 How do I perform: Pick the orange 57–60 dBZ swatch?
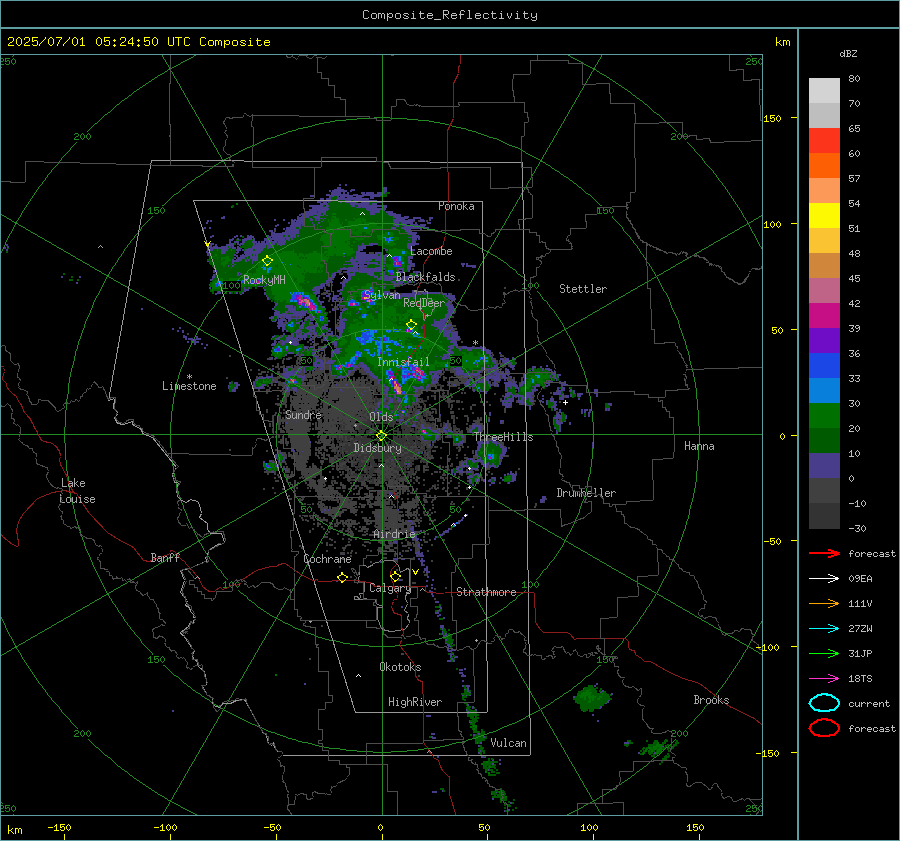(x=824, y=166)
